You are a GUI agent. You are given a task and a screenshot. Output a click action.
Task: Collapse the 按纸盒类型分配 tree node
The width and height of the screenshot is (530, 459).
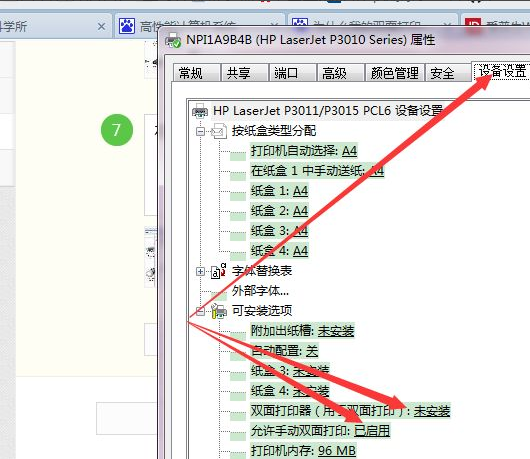[x=200, y=131]
